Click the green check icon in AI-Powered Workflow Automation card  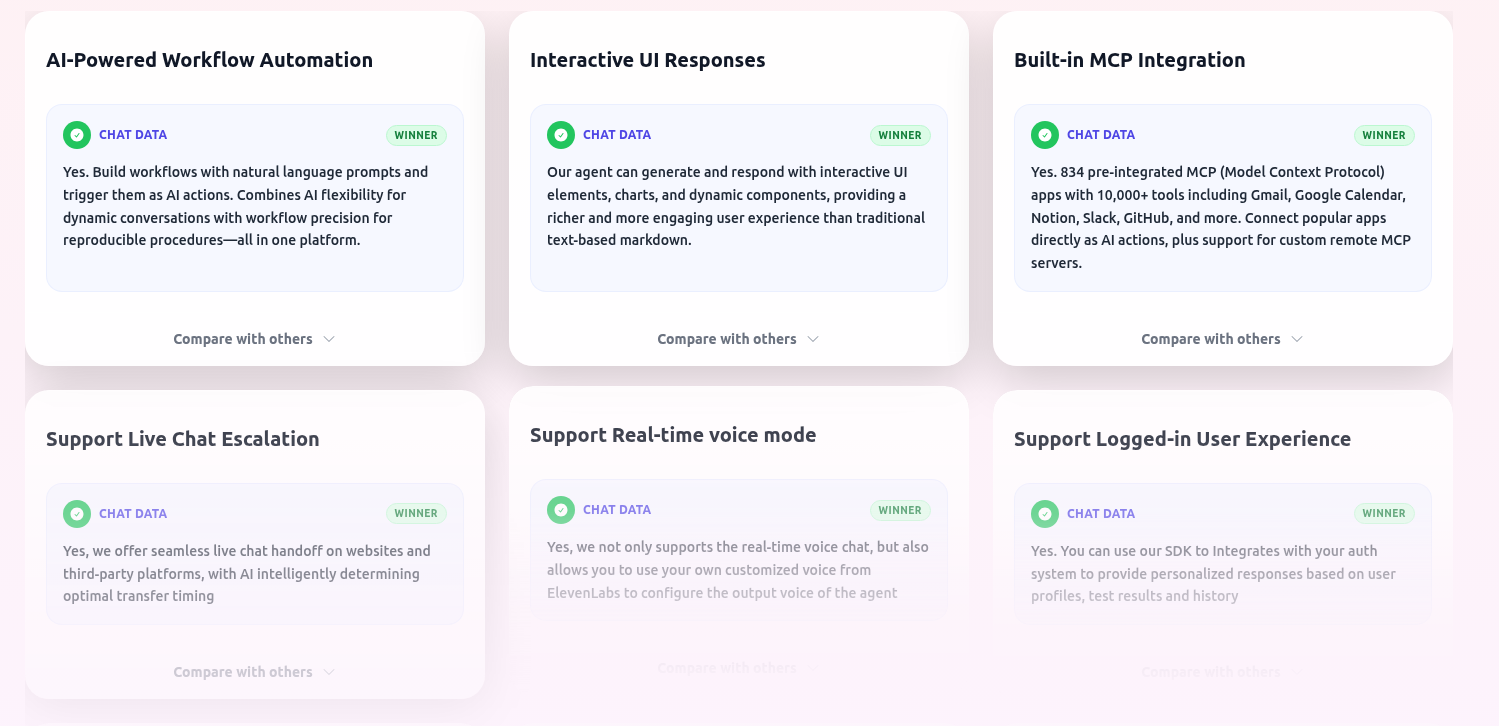77,135
